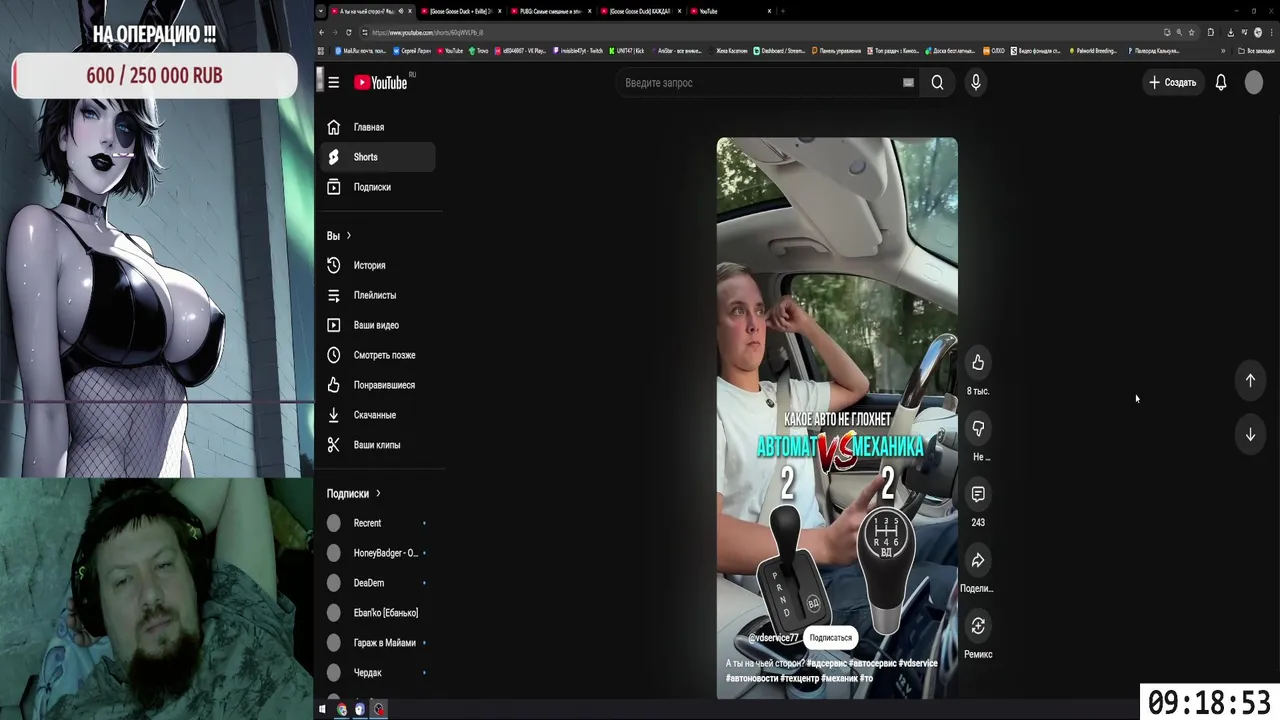Open DeaDem channel subscription
The height and width of the screenshot is (720, 1280).
(377, 583)
